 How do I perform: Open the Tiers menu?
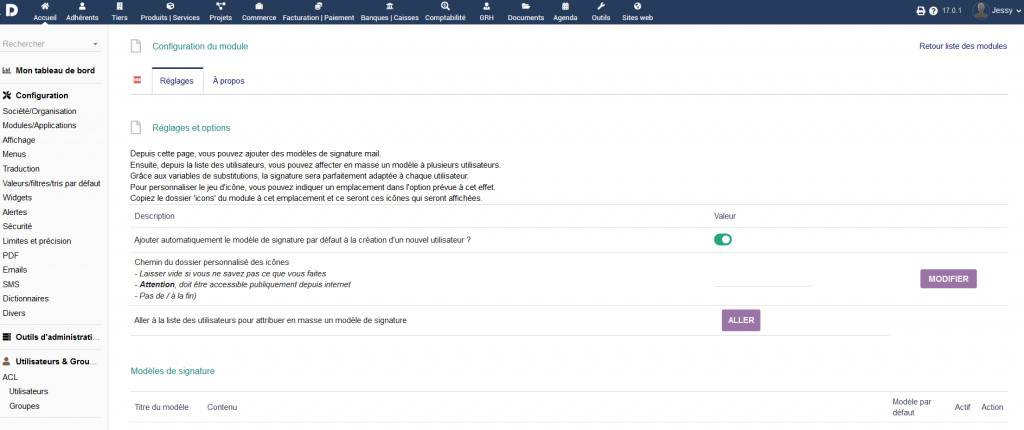[120, 12]
